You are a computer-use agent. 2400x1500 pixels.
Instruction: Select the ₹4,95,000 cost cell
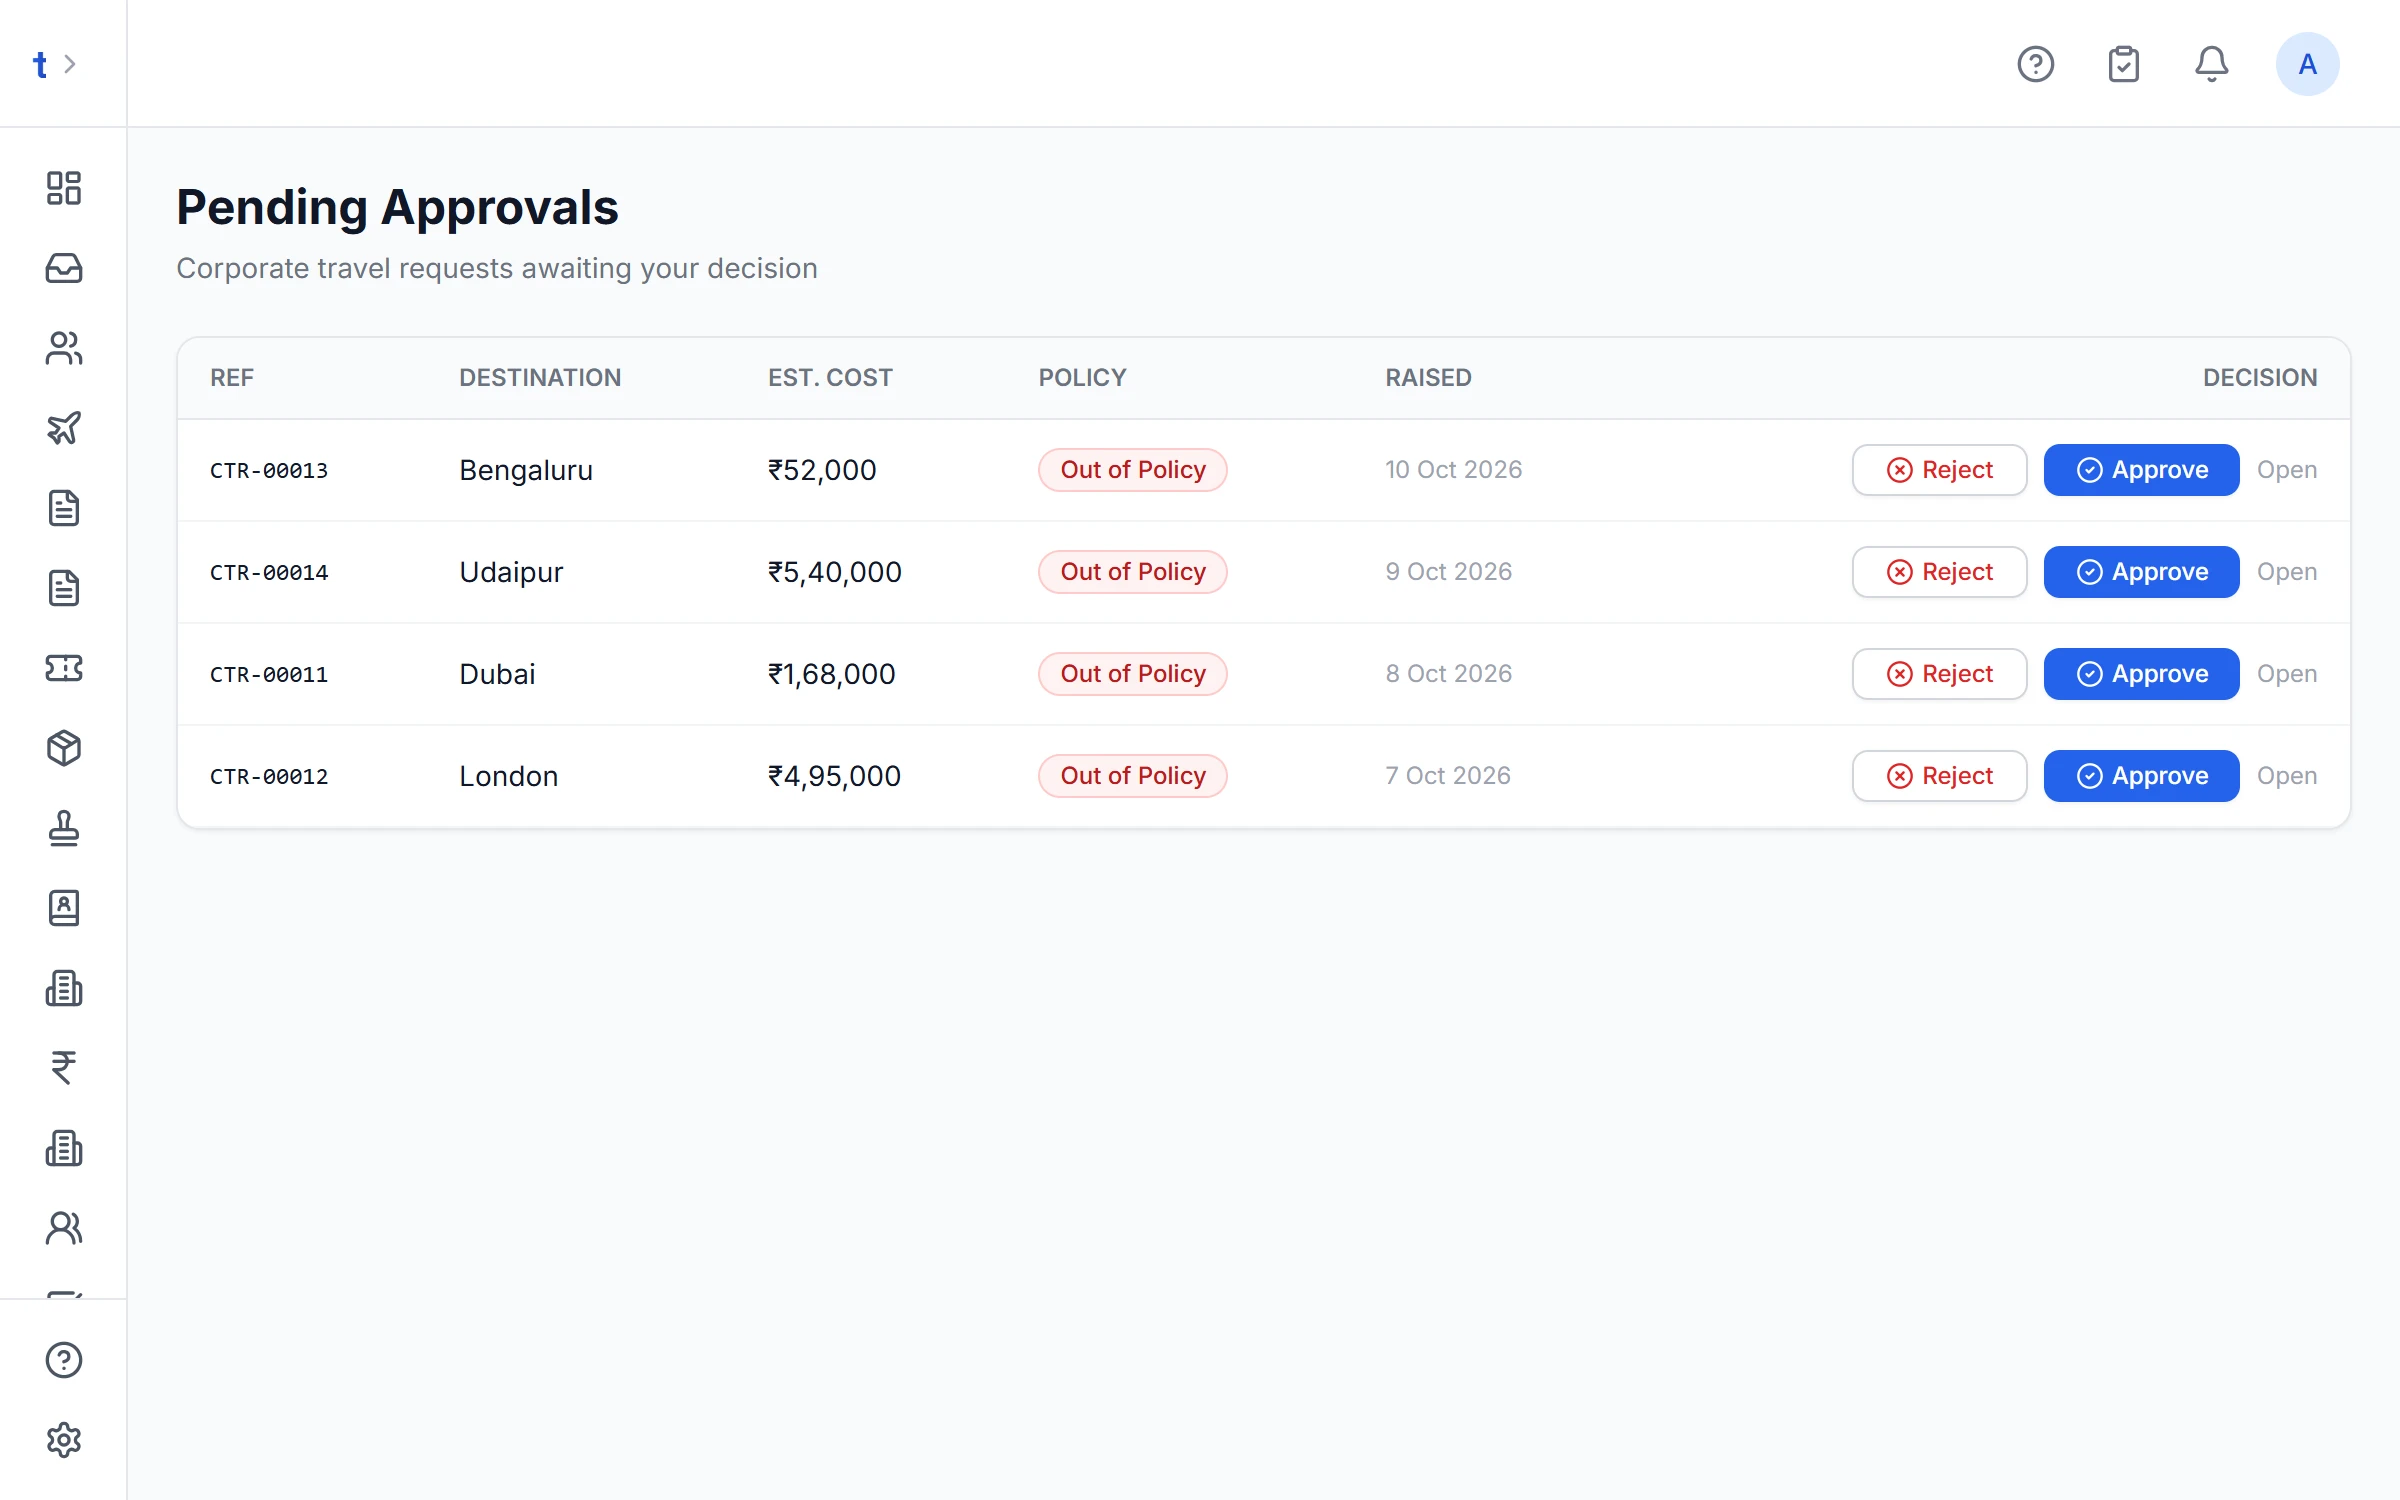(834, 776)
